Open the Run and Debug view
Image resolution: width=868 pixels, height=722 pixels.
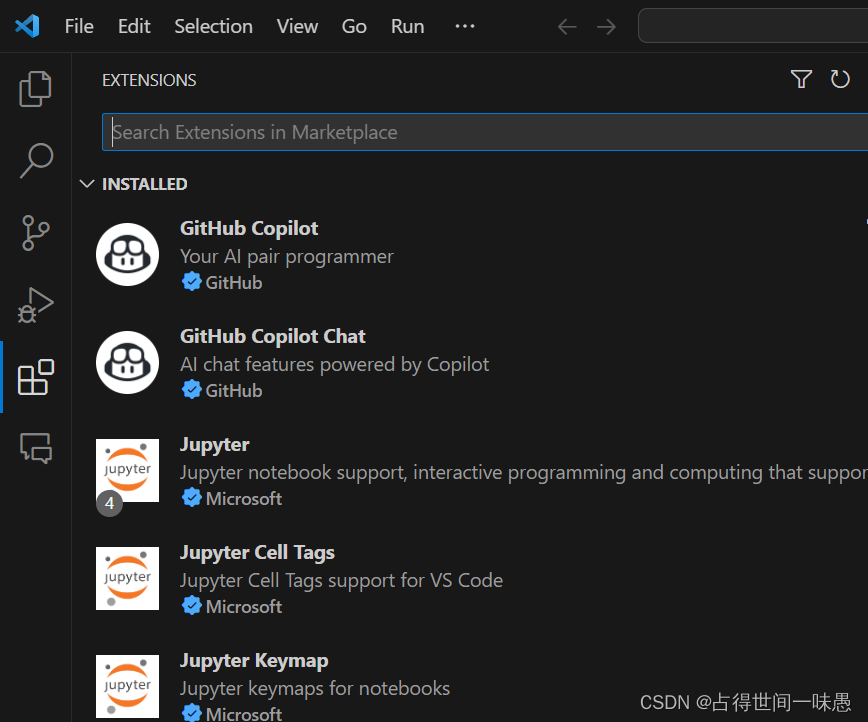coord(35,305)
